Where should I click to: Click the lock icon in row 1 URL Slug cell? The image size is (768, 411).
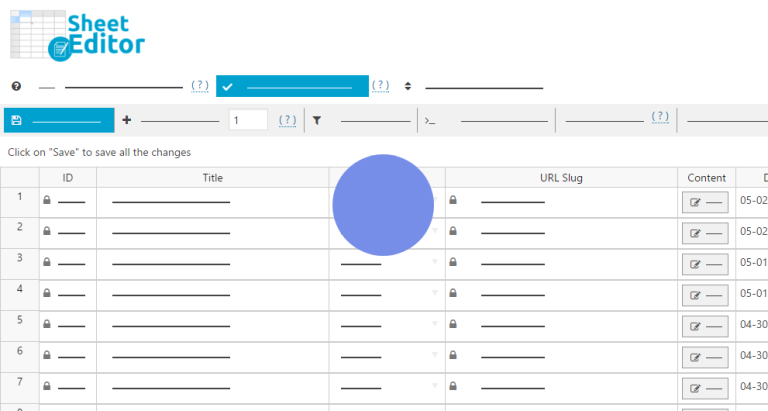pos(453,200)
